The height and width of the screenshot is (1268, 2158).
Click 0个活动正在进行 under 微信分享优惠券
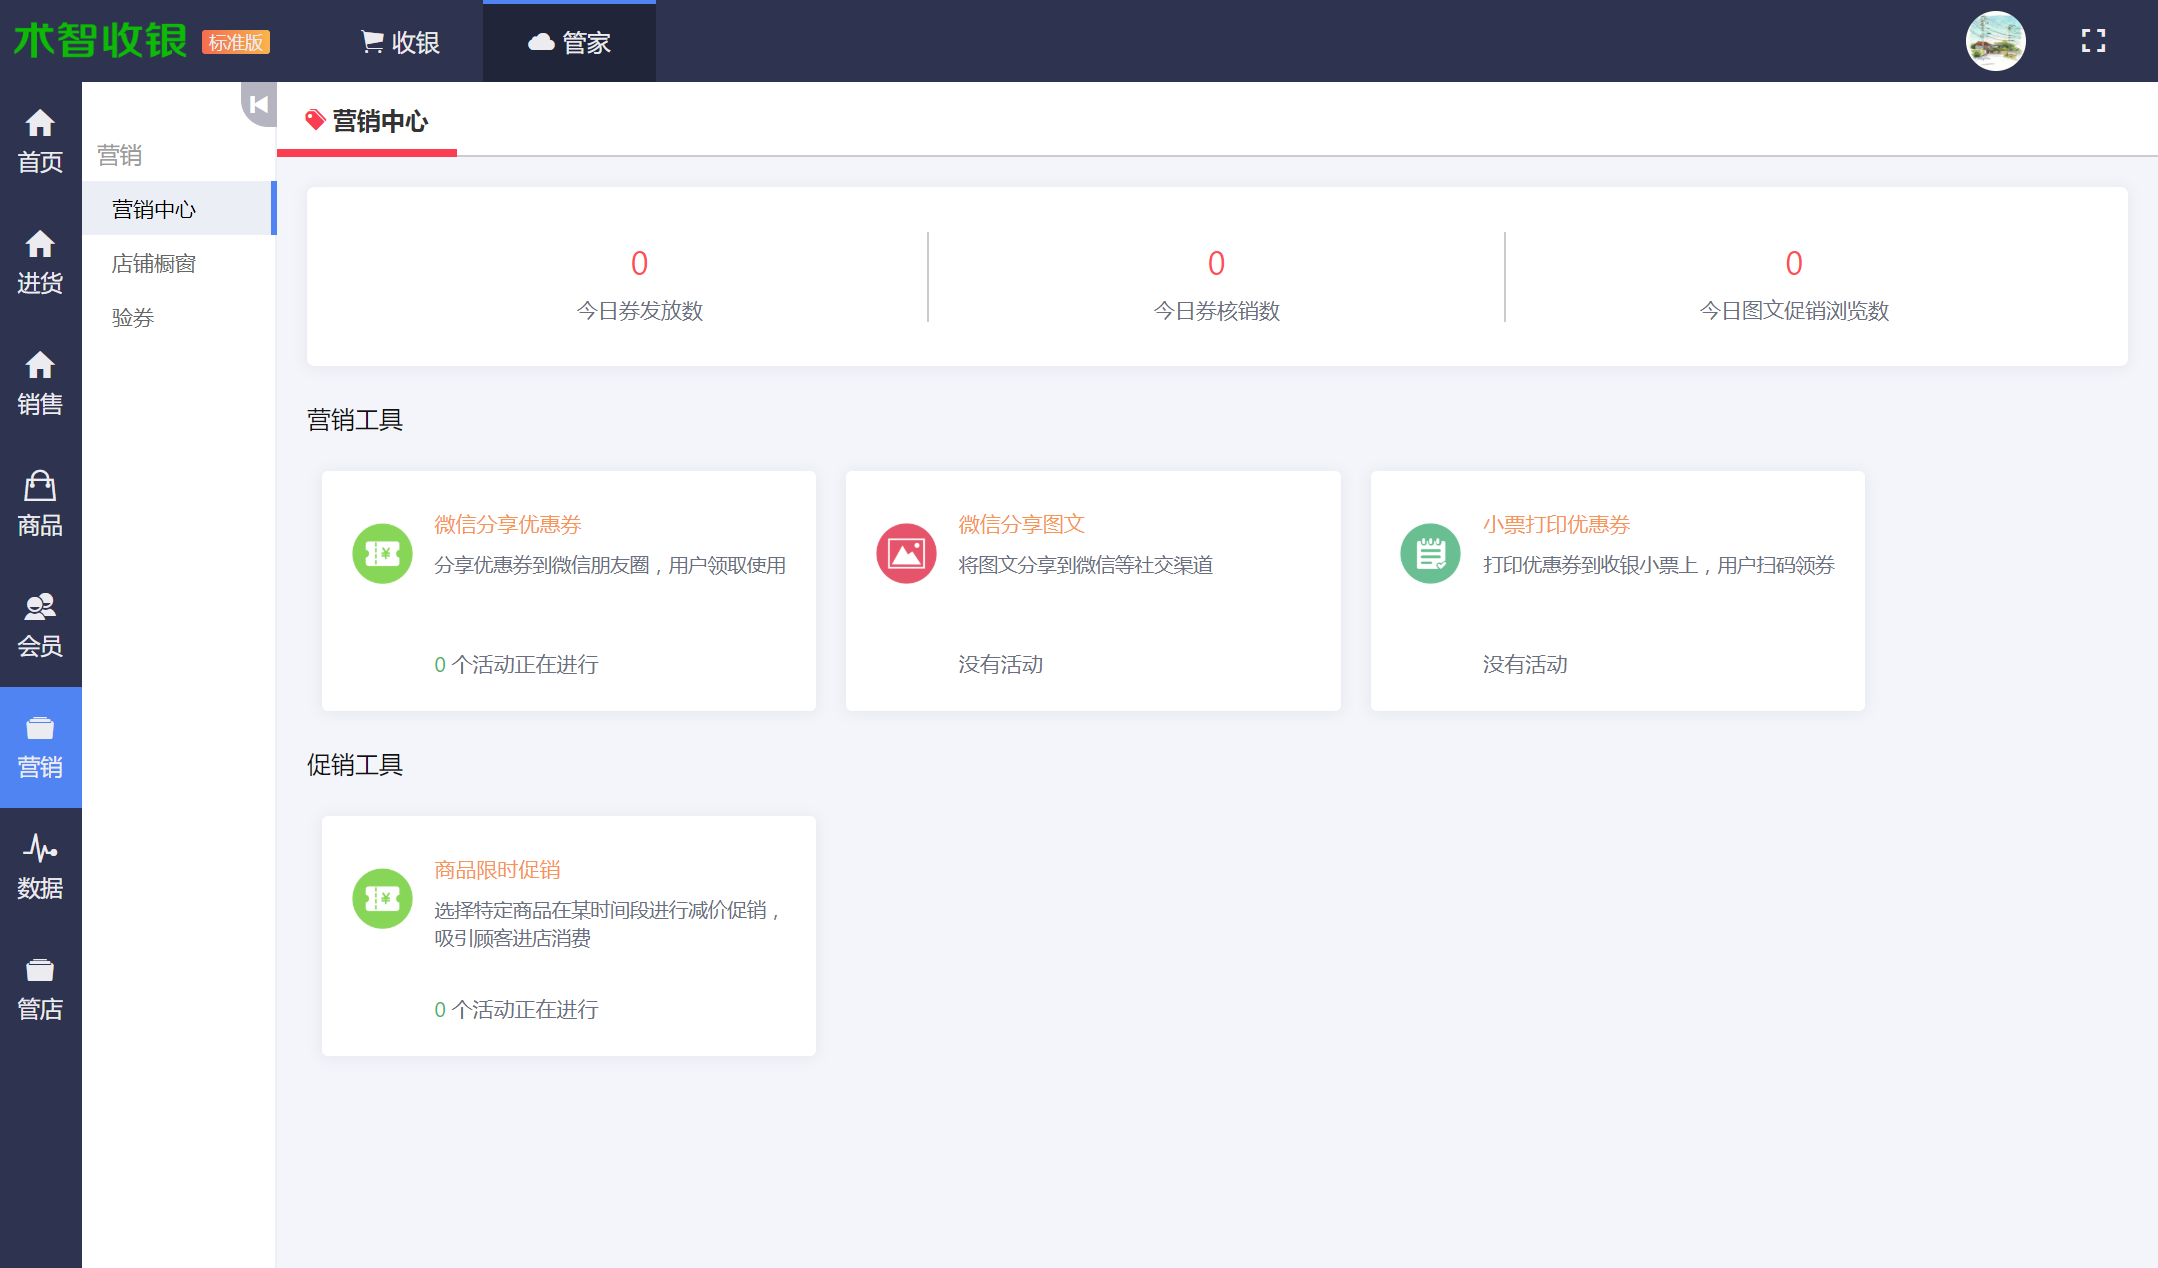[x=517, y=664]
